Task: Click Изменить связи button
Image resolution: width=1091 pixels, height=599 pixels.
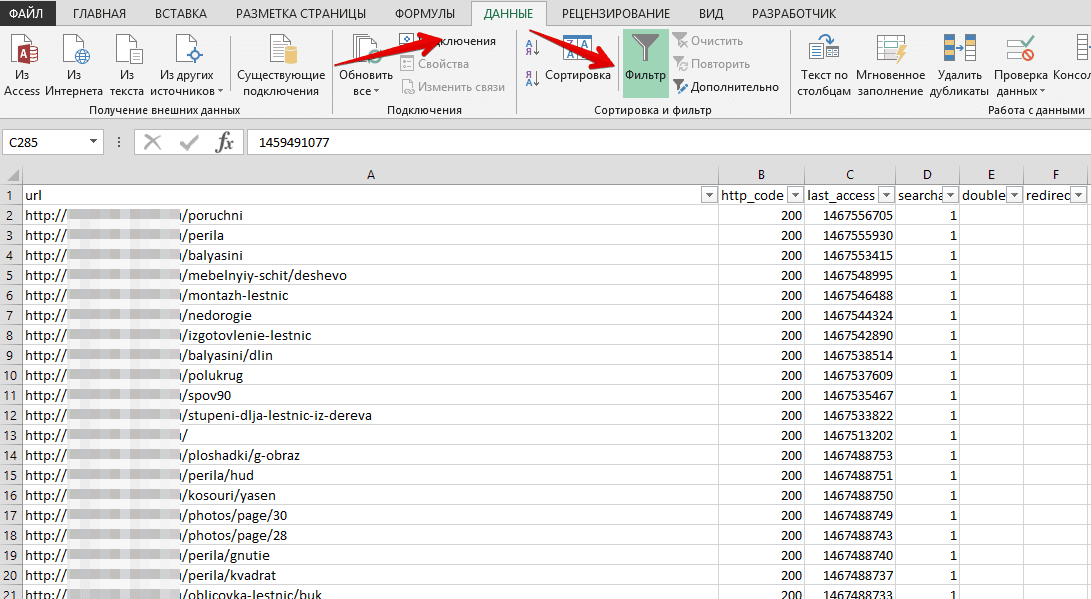Action: click(x=453, y=87)
